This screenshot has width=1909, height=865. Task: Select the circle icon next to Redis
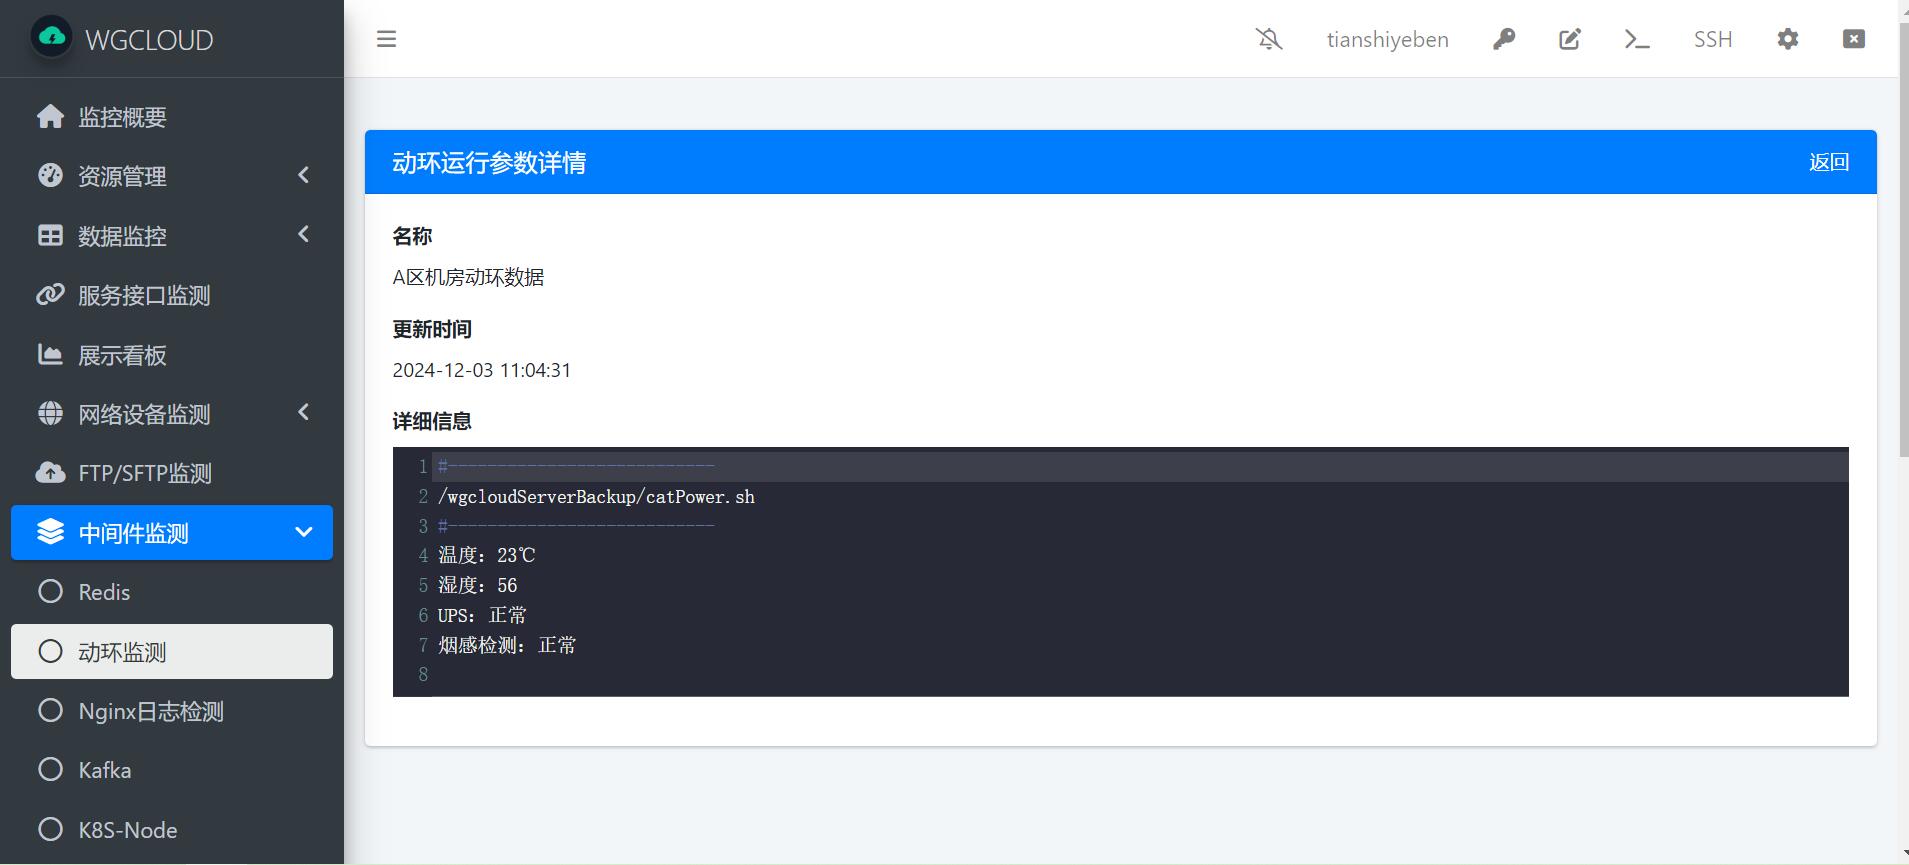pos(50,591)
